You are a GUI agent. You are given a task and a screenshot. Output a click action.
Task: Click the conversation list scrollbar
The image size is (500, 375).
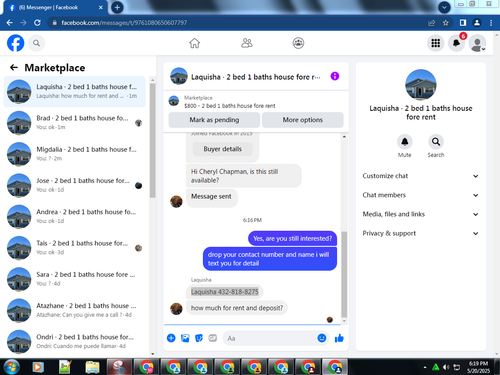pyautogui.click(x=153, y=140)
